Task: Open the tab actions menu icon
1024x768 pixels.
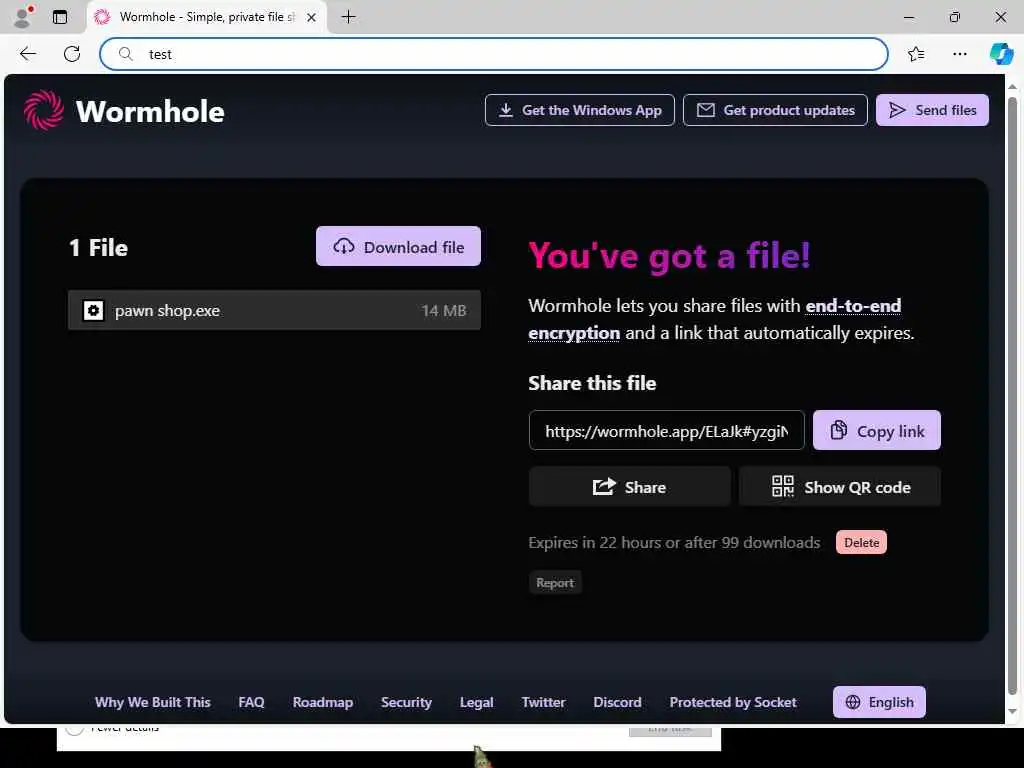Action: click(59, 17)
